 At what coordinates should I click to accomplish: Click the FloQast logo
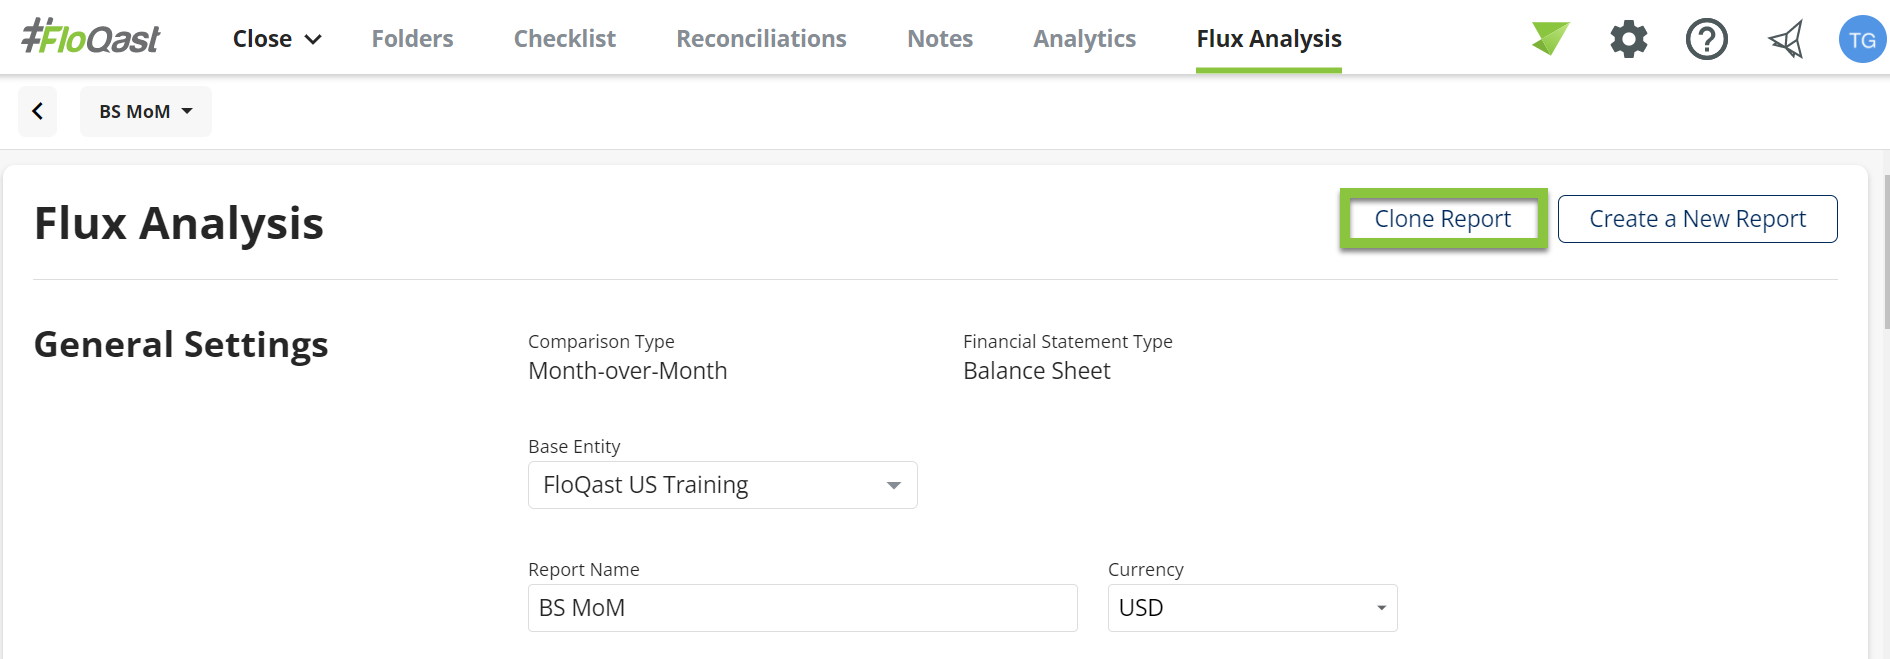[x=91, y=38]
